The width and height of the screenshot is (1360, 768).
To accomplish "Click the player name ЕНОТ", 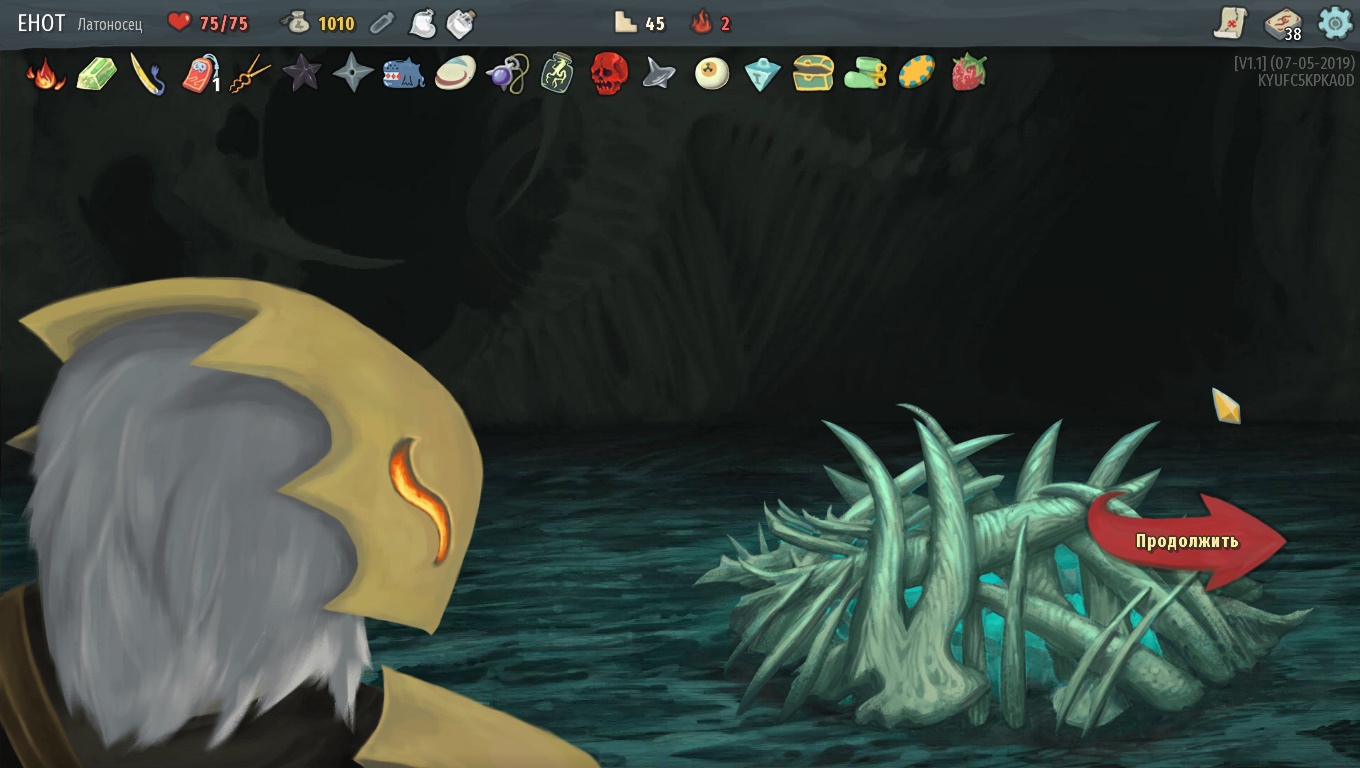I will pos(42,23).
